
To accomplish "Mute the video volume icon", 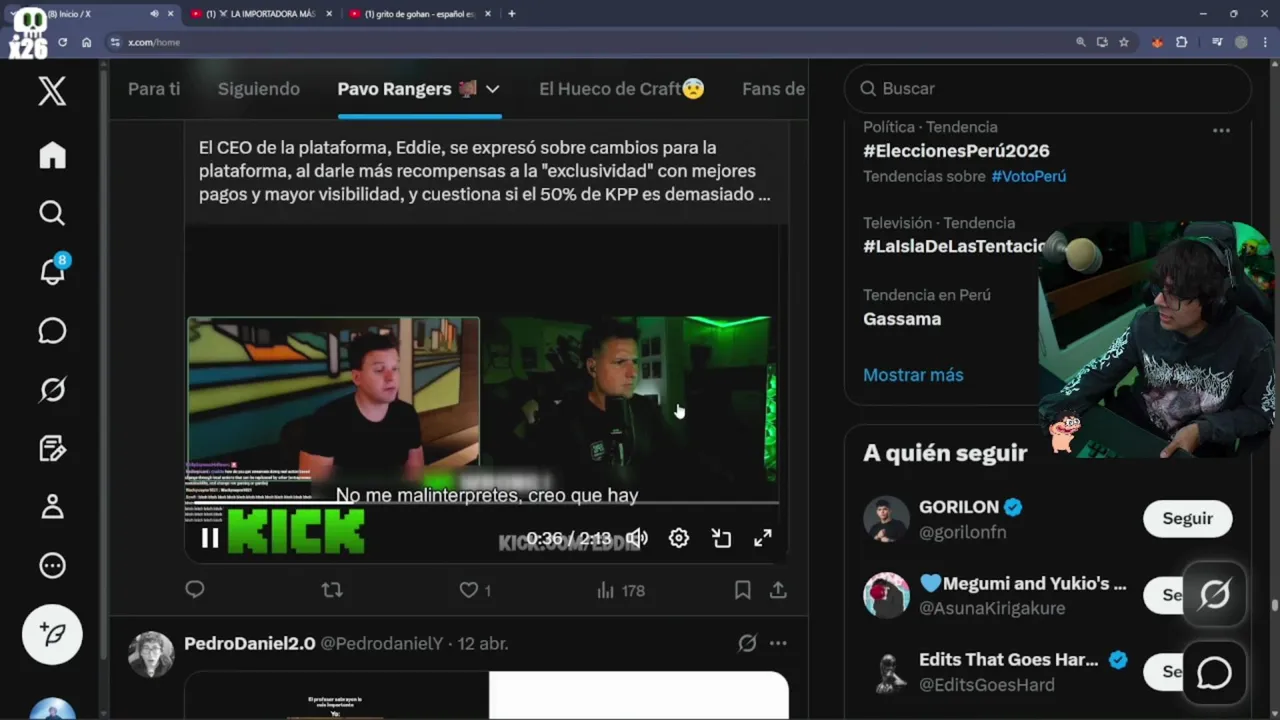I will pyautogui.click(x=637, y=538).
